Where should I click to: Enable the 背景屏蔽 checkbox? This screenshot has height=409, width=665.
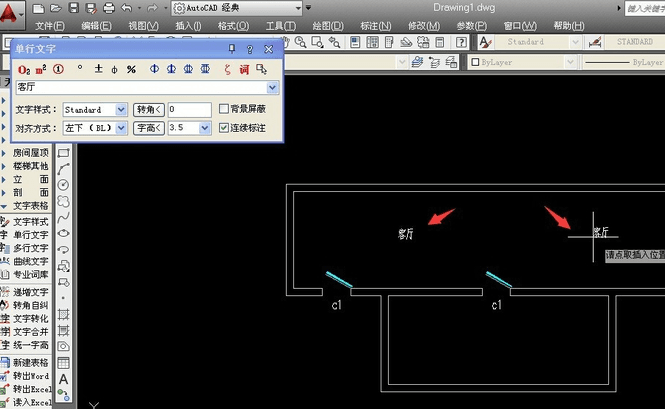224,109
